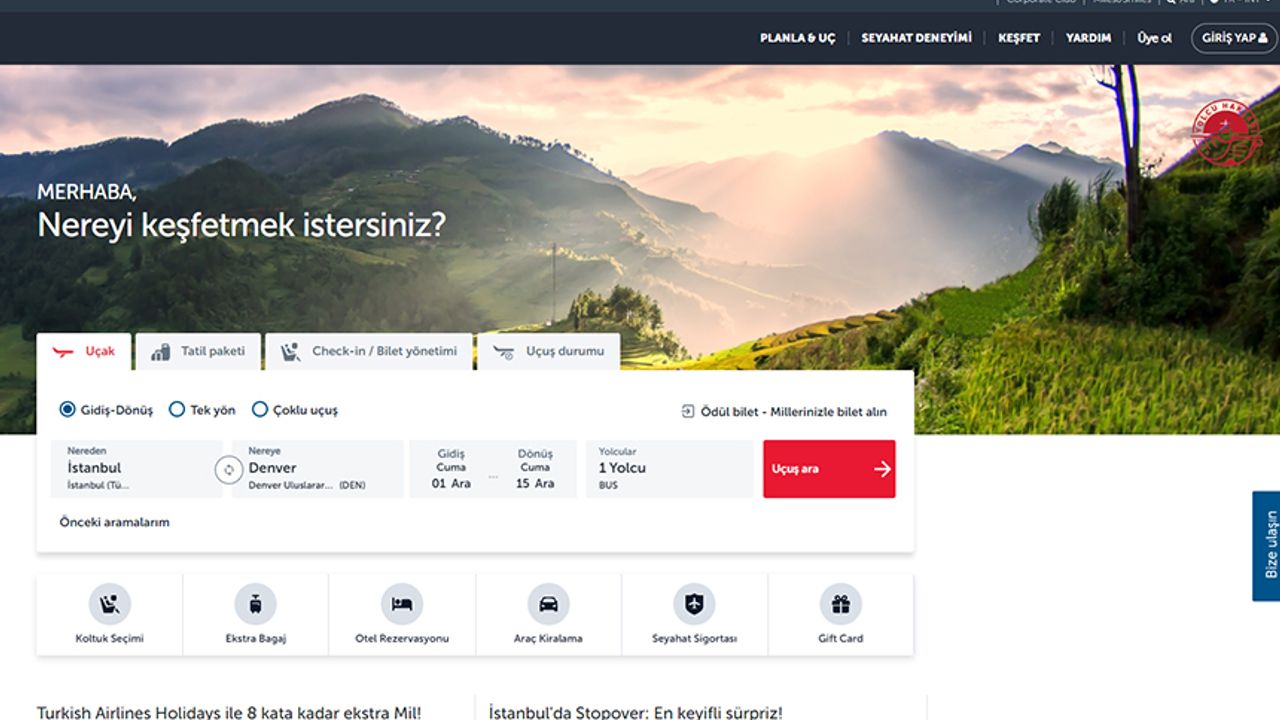Open the Gidiş departure date picker
This screenshot has width=1280, height=720.
point(451,469)
